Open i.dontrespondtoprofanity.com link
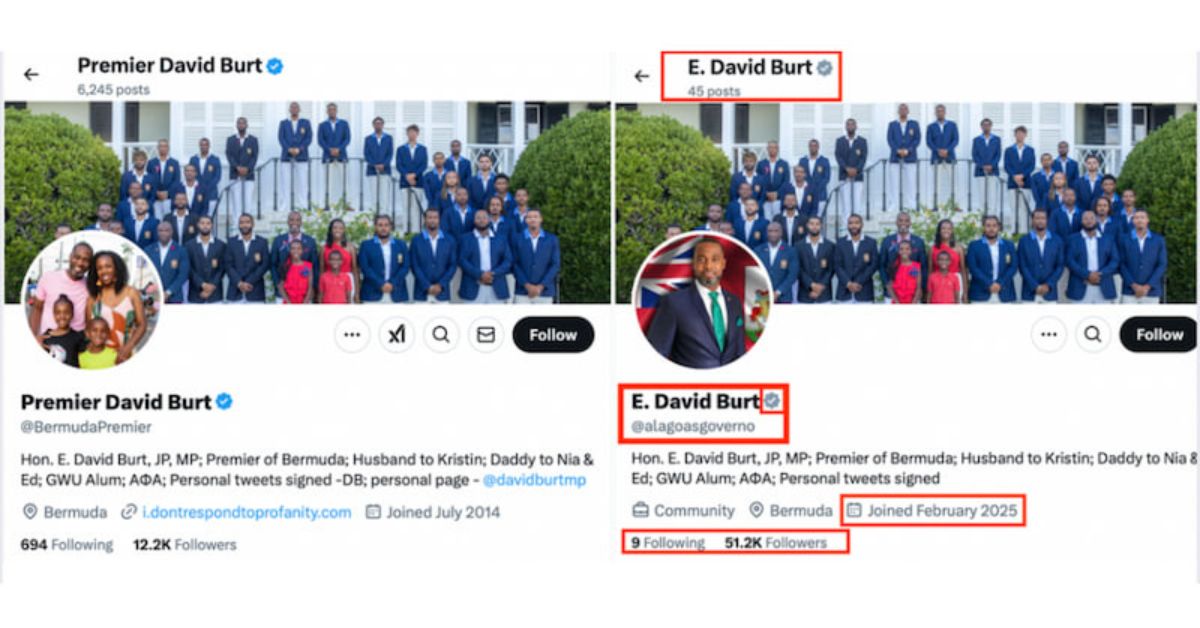The height and width of the screenshot is (628, 1200). (246, 512)
